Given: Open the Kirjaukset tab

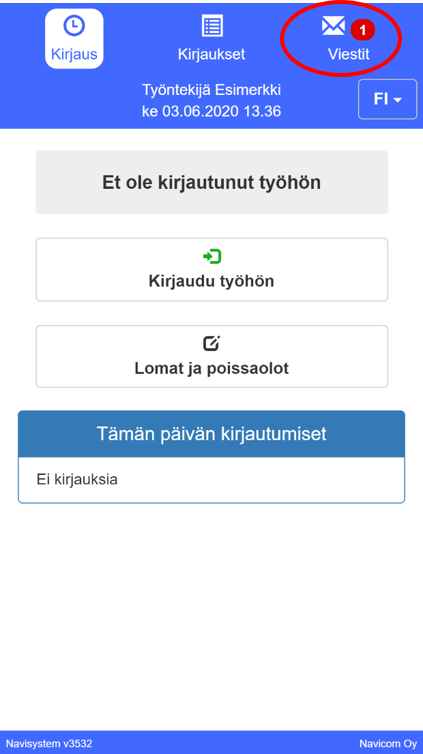Looking at the screenshot, I should [212, 38].
